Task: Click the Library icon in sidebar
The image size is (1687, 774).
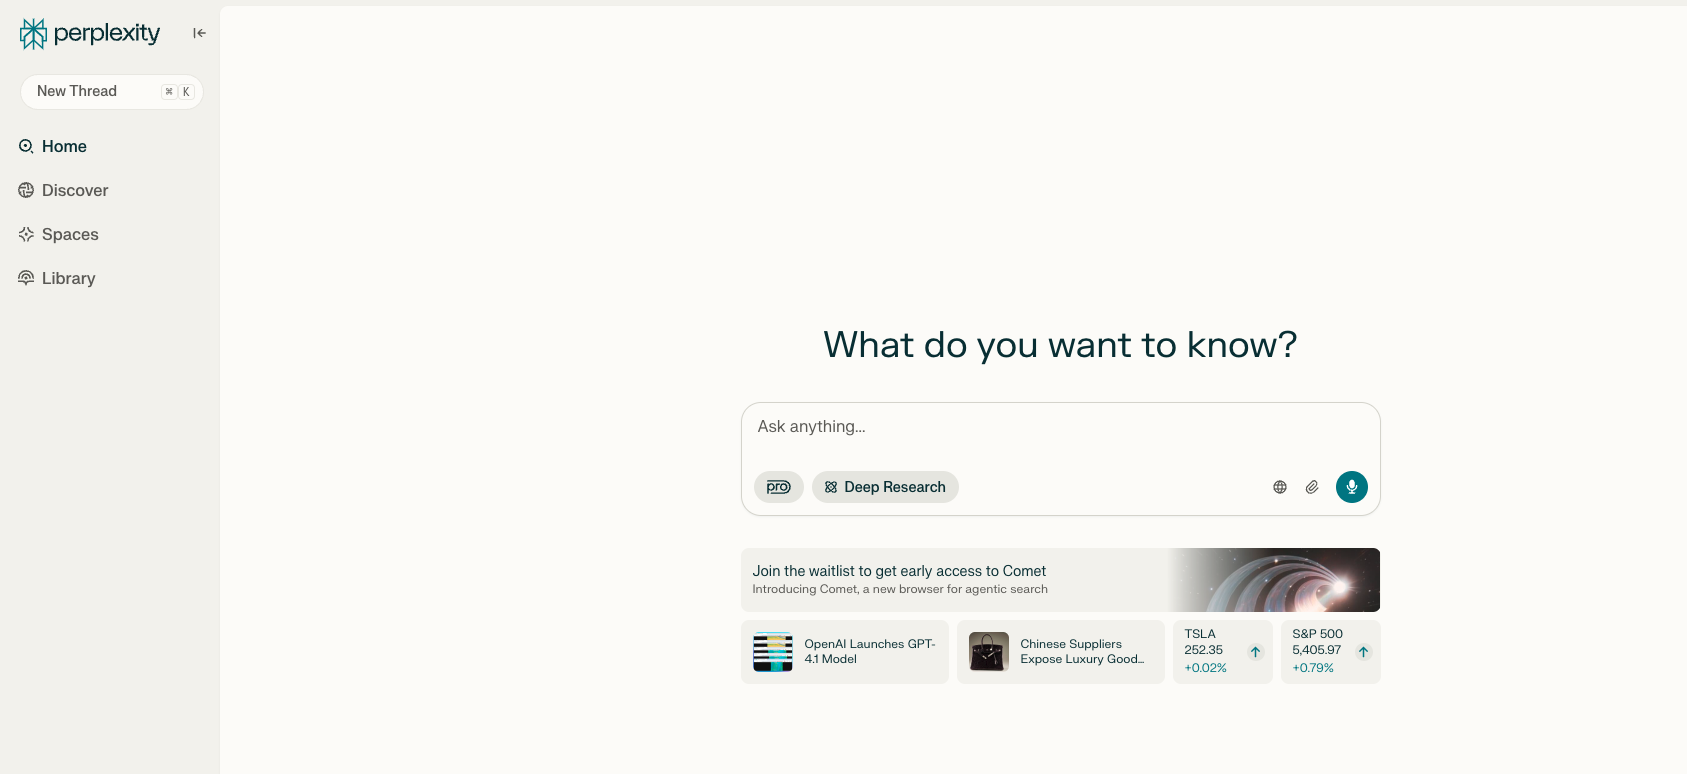Action: (26, 278)
